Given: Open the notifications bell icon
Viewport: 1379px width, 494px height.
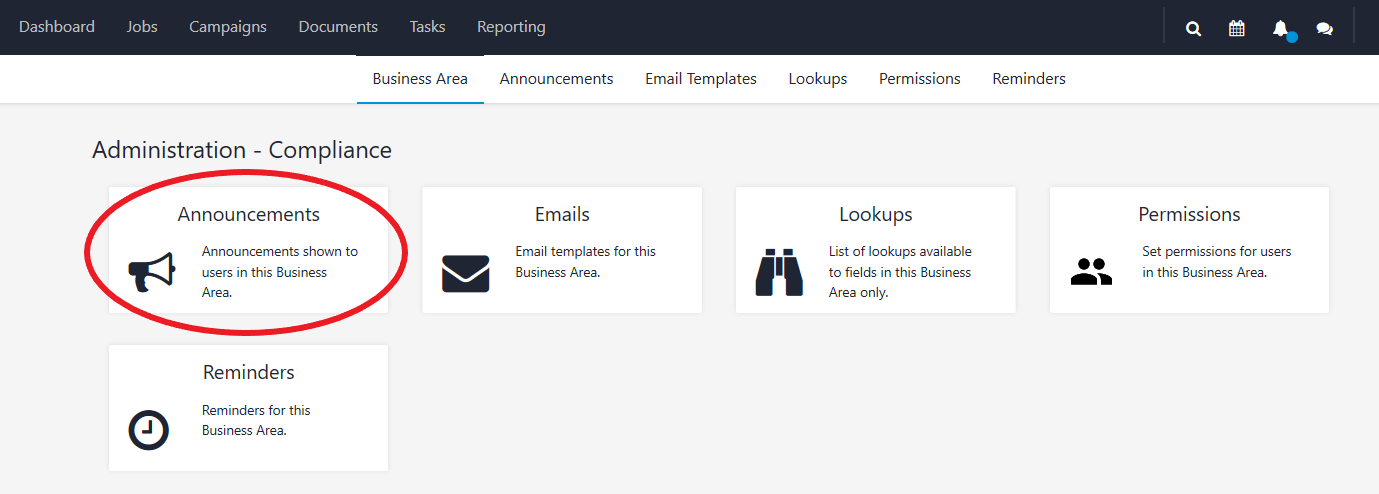Looking at the screenshot, I should (x=1281, y=28).
